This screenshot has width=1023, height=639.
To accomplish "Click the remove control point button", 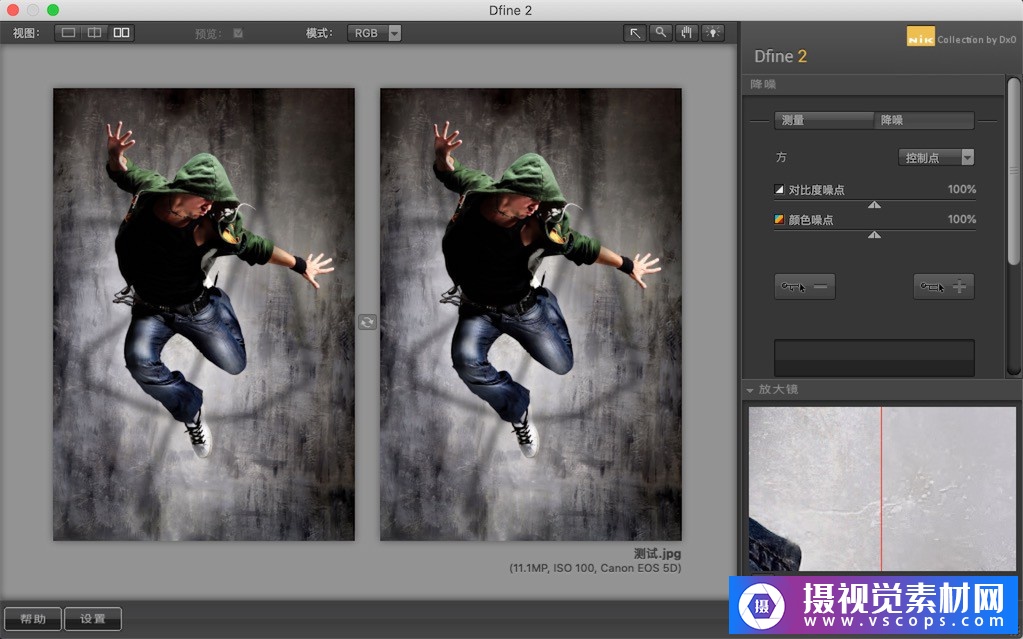I will pyautogui.click(x=805, y=287).
